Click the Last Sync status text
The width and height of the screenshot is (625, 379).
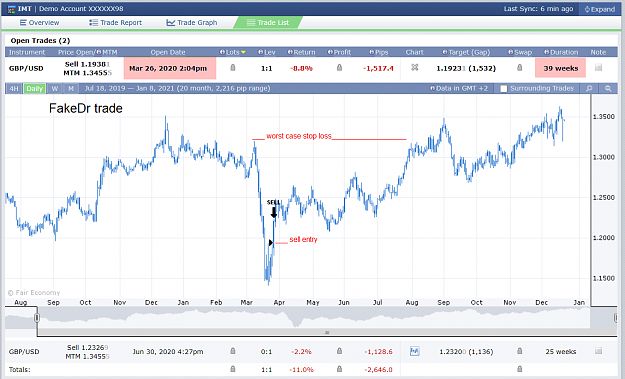point(539,9)
